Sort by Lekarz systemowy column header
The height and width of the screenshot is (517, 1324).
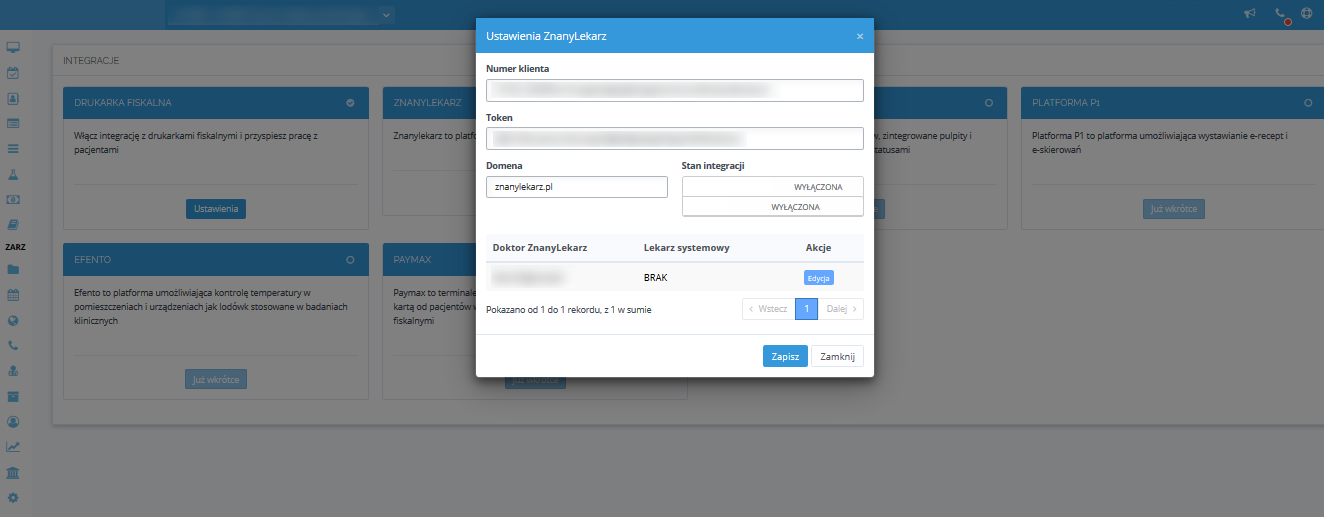(686, 247)
